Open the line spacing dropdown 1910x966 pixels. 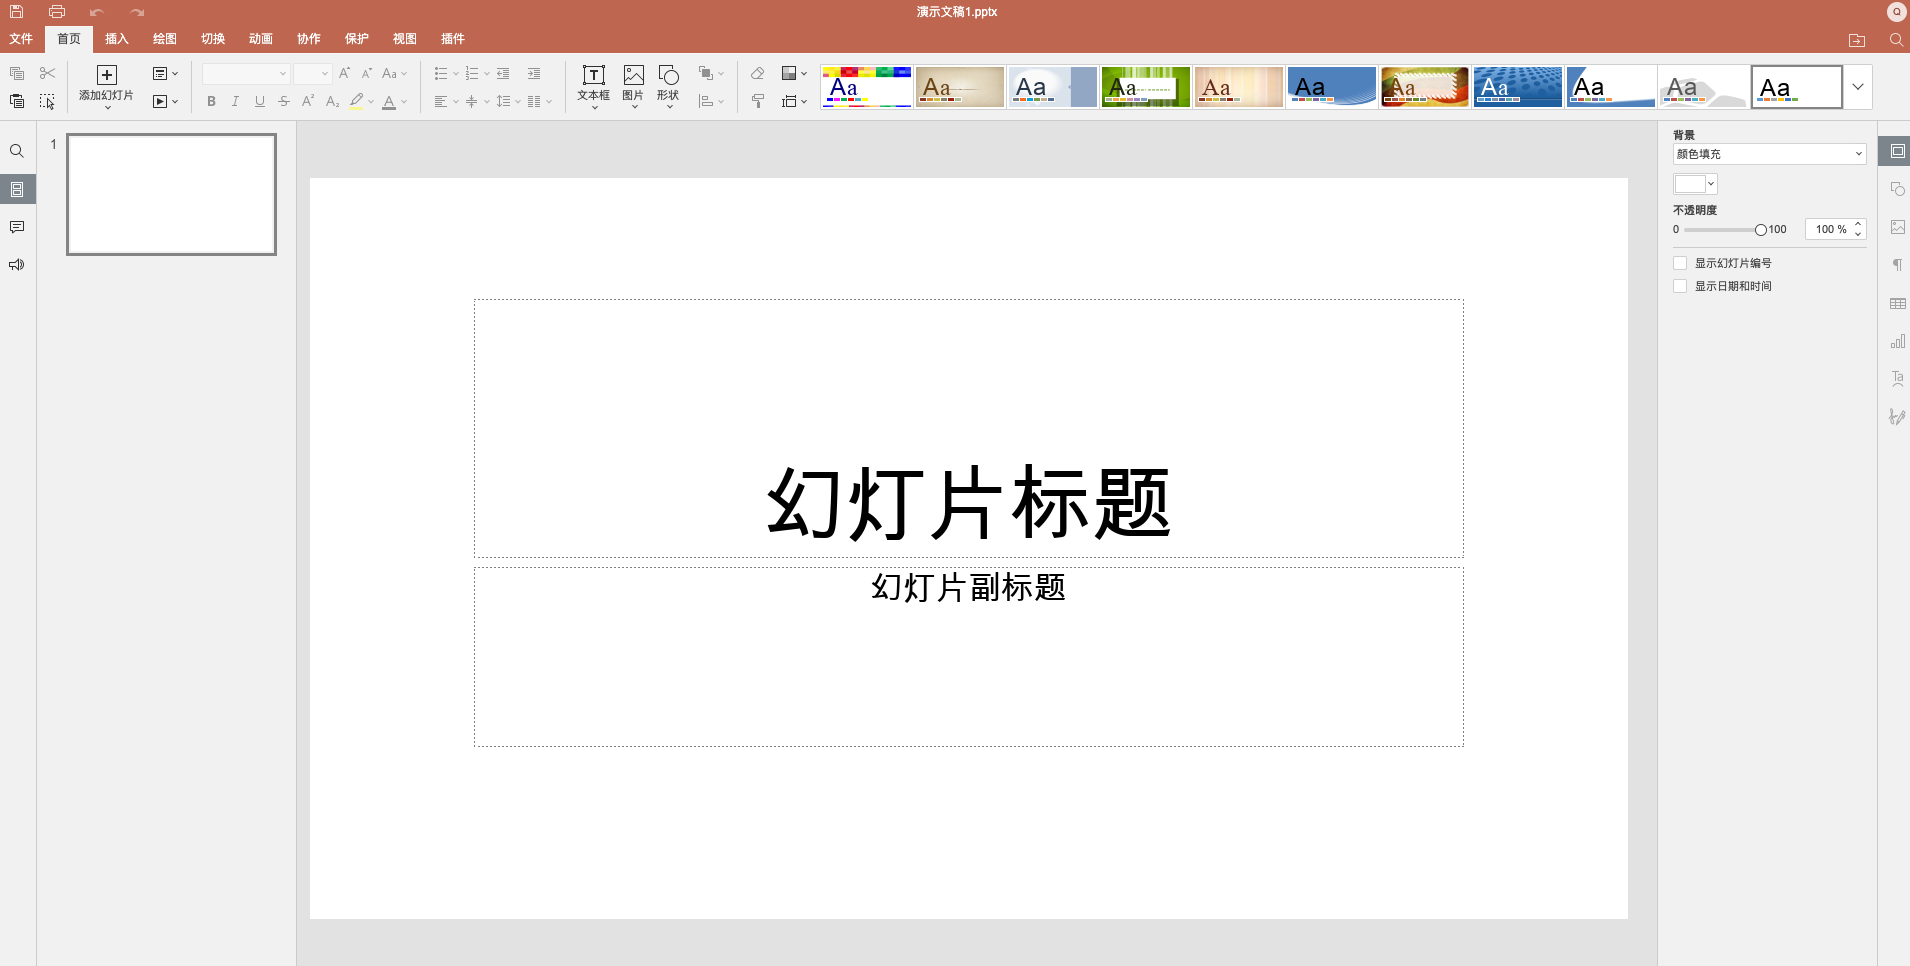coord(508,101)
